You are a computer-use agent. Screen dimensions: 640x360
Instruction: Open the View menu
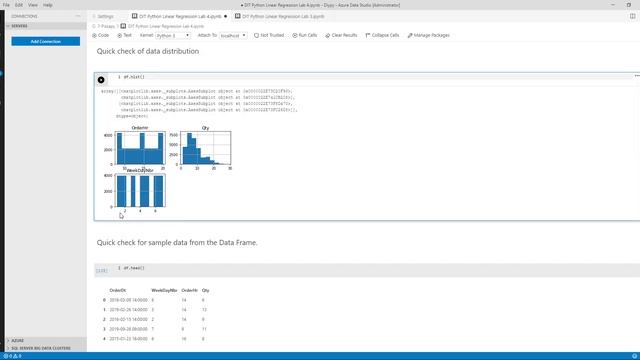[33, 5]
